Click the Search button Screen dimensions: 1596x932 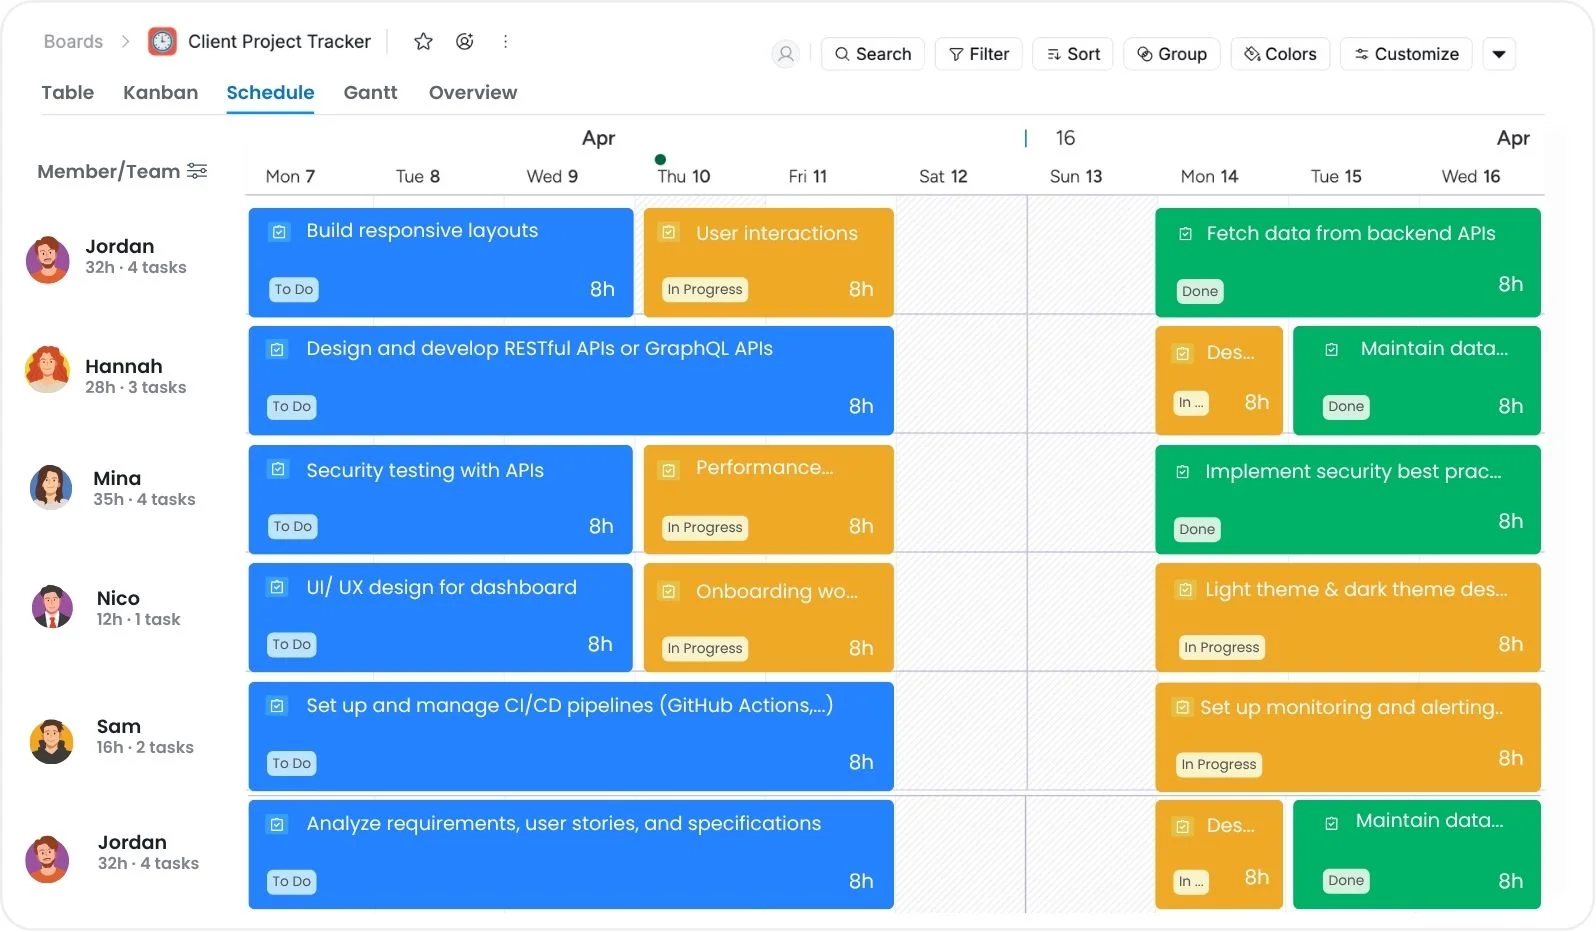pos(873,54)
